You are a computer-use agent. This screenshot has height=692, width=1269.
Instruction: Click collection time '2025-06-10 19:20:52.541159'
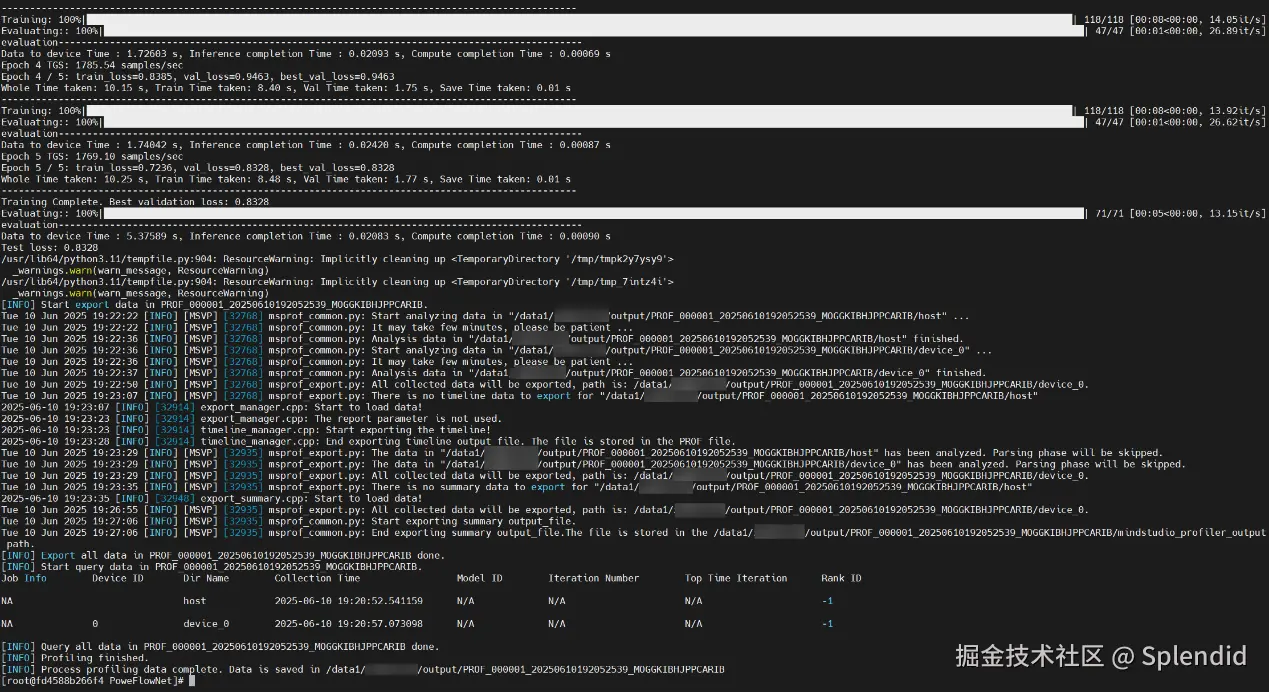(x=348, y=601)
